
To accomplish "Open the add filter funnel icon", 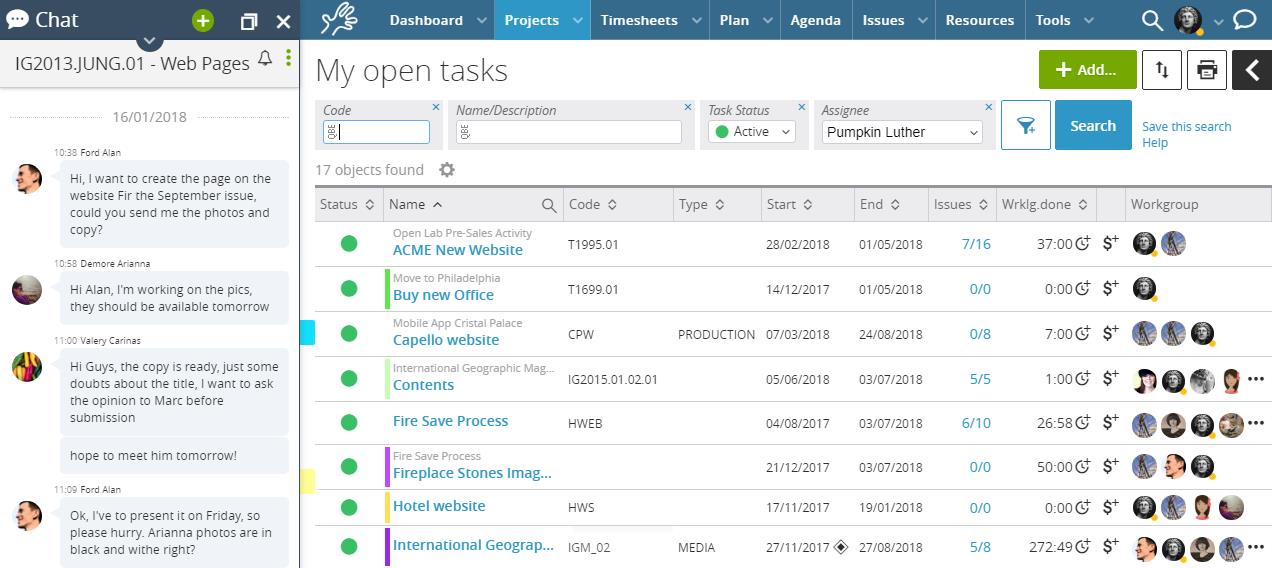I will click(x=1025, y=126).
